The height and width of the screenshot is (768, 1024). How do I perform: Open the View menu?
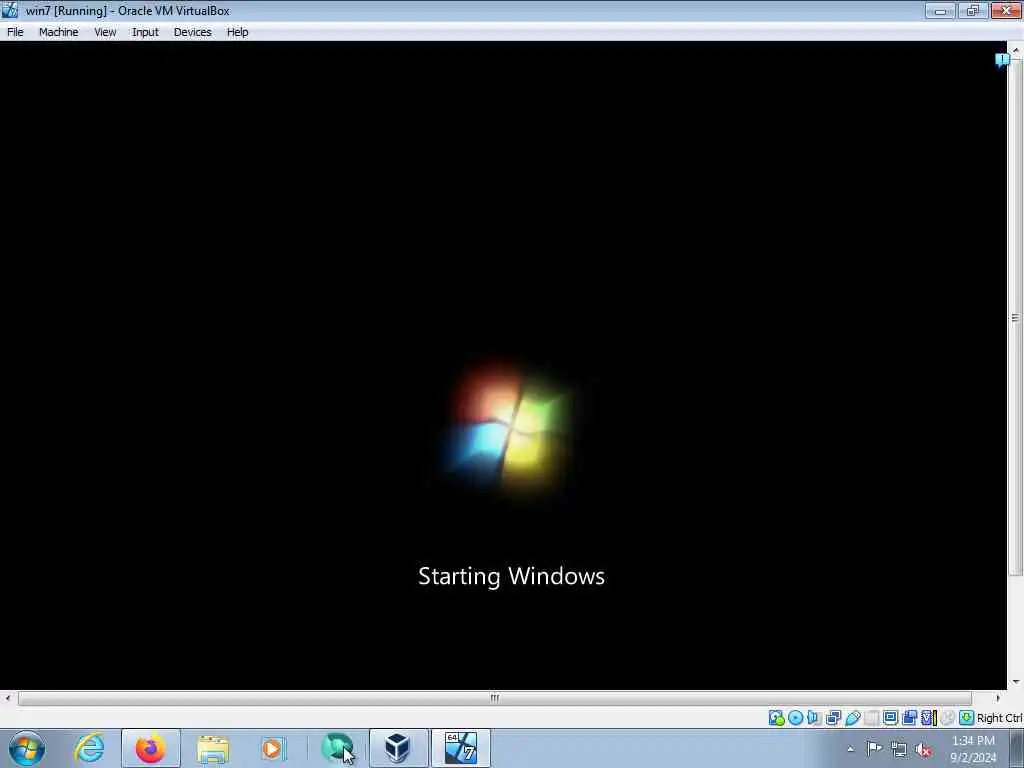coord(105,32)
